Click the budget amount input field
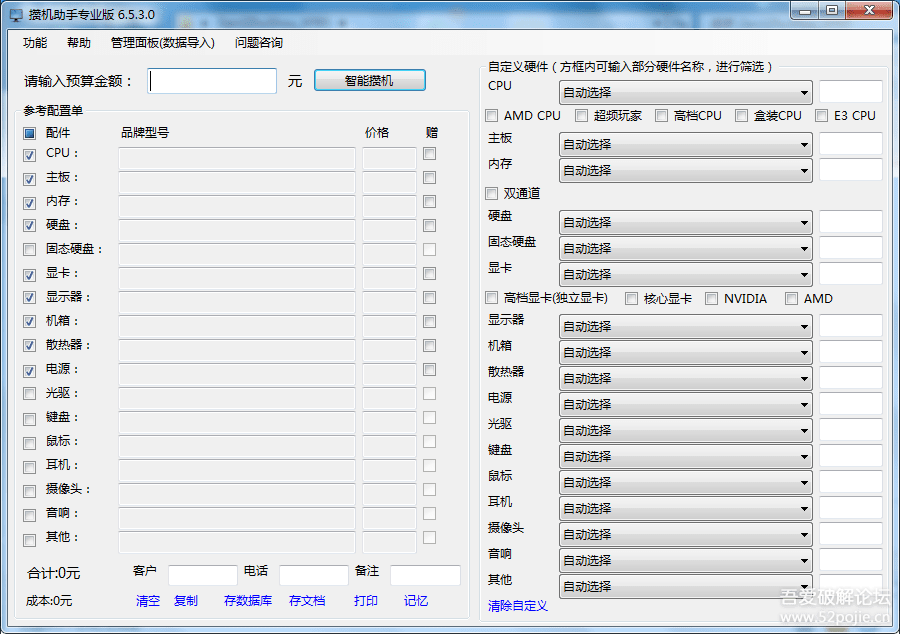This screenshot has height=634, width=900. 212,81
